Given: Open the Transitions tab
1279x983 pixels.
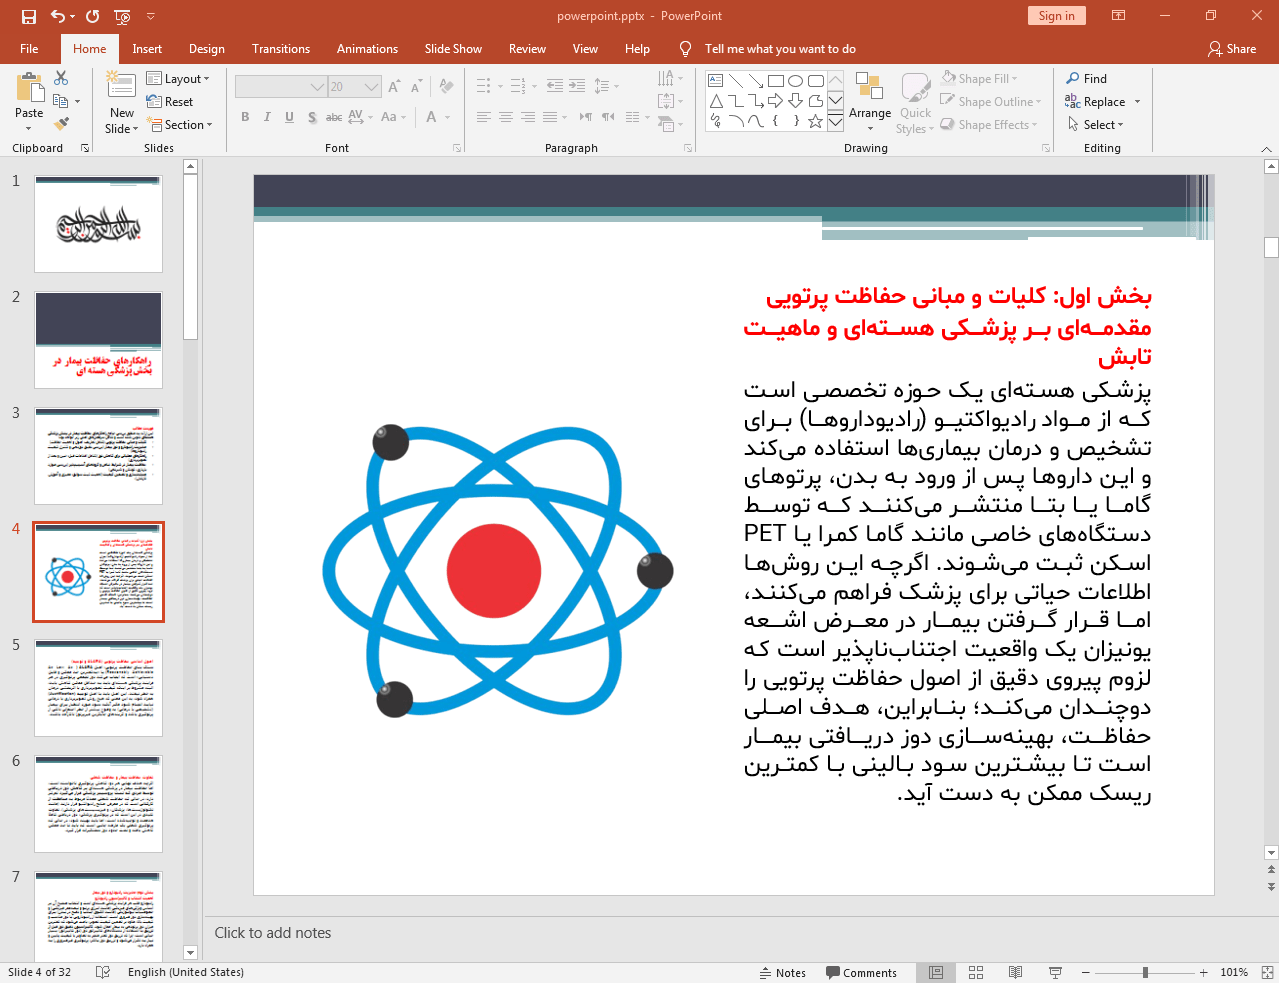Looking at the screenshot, I should pos(280,49).
